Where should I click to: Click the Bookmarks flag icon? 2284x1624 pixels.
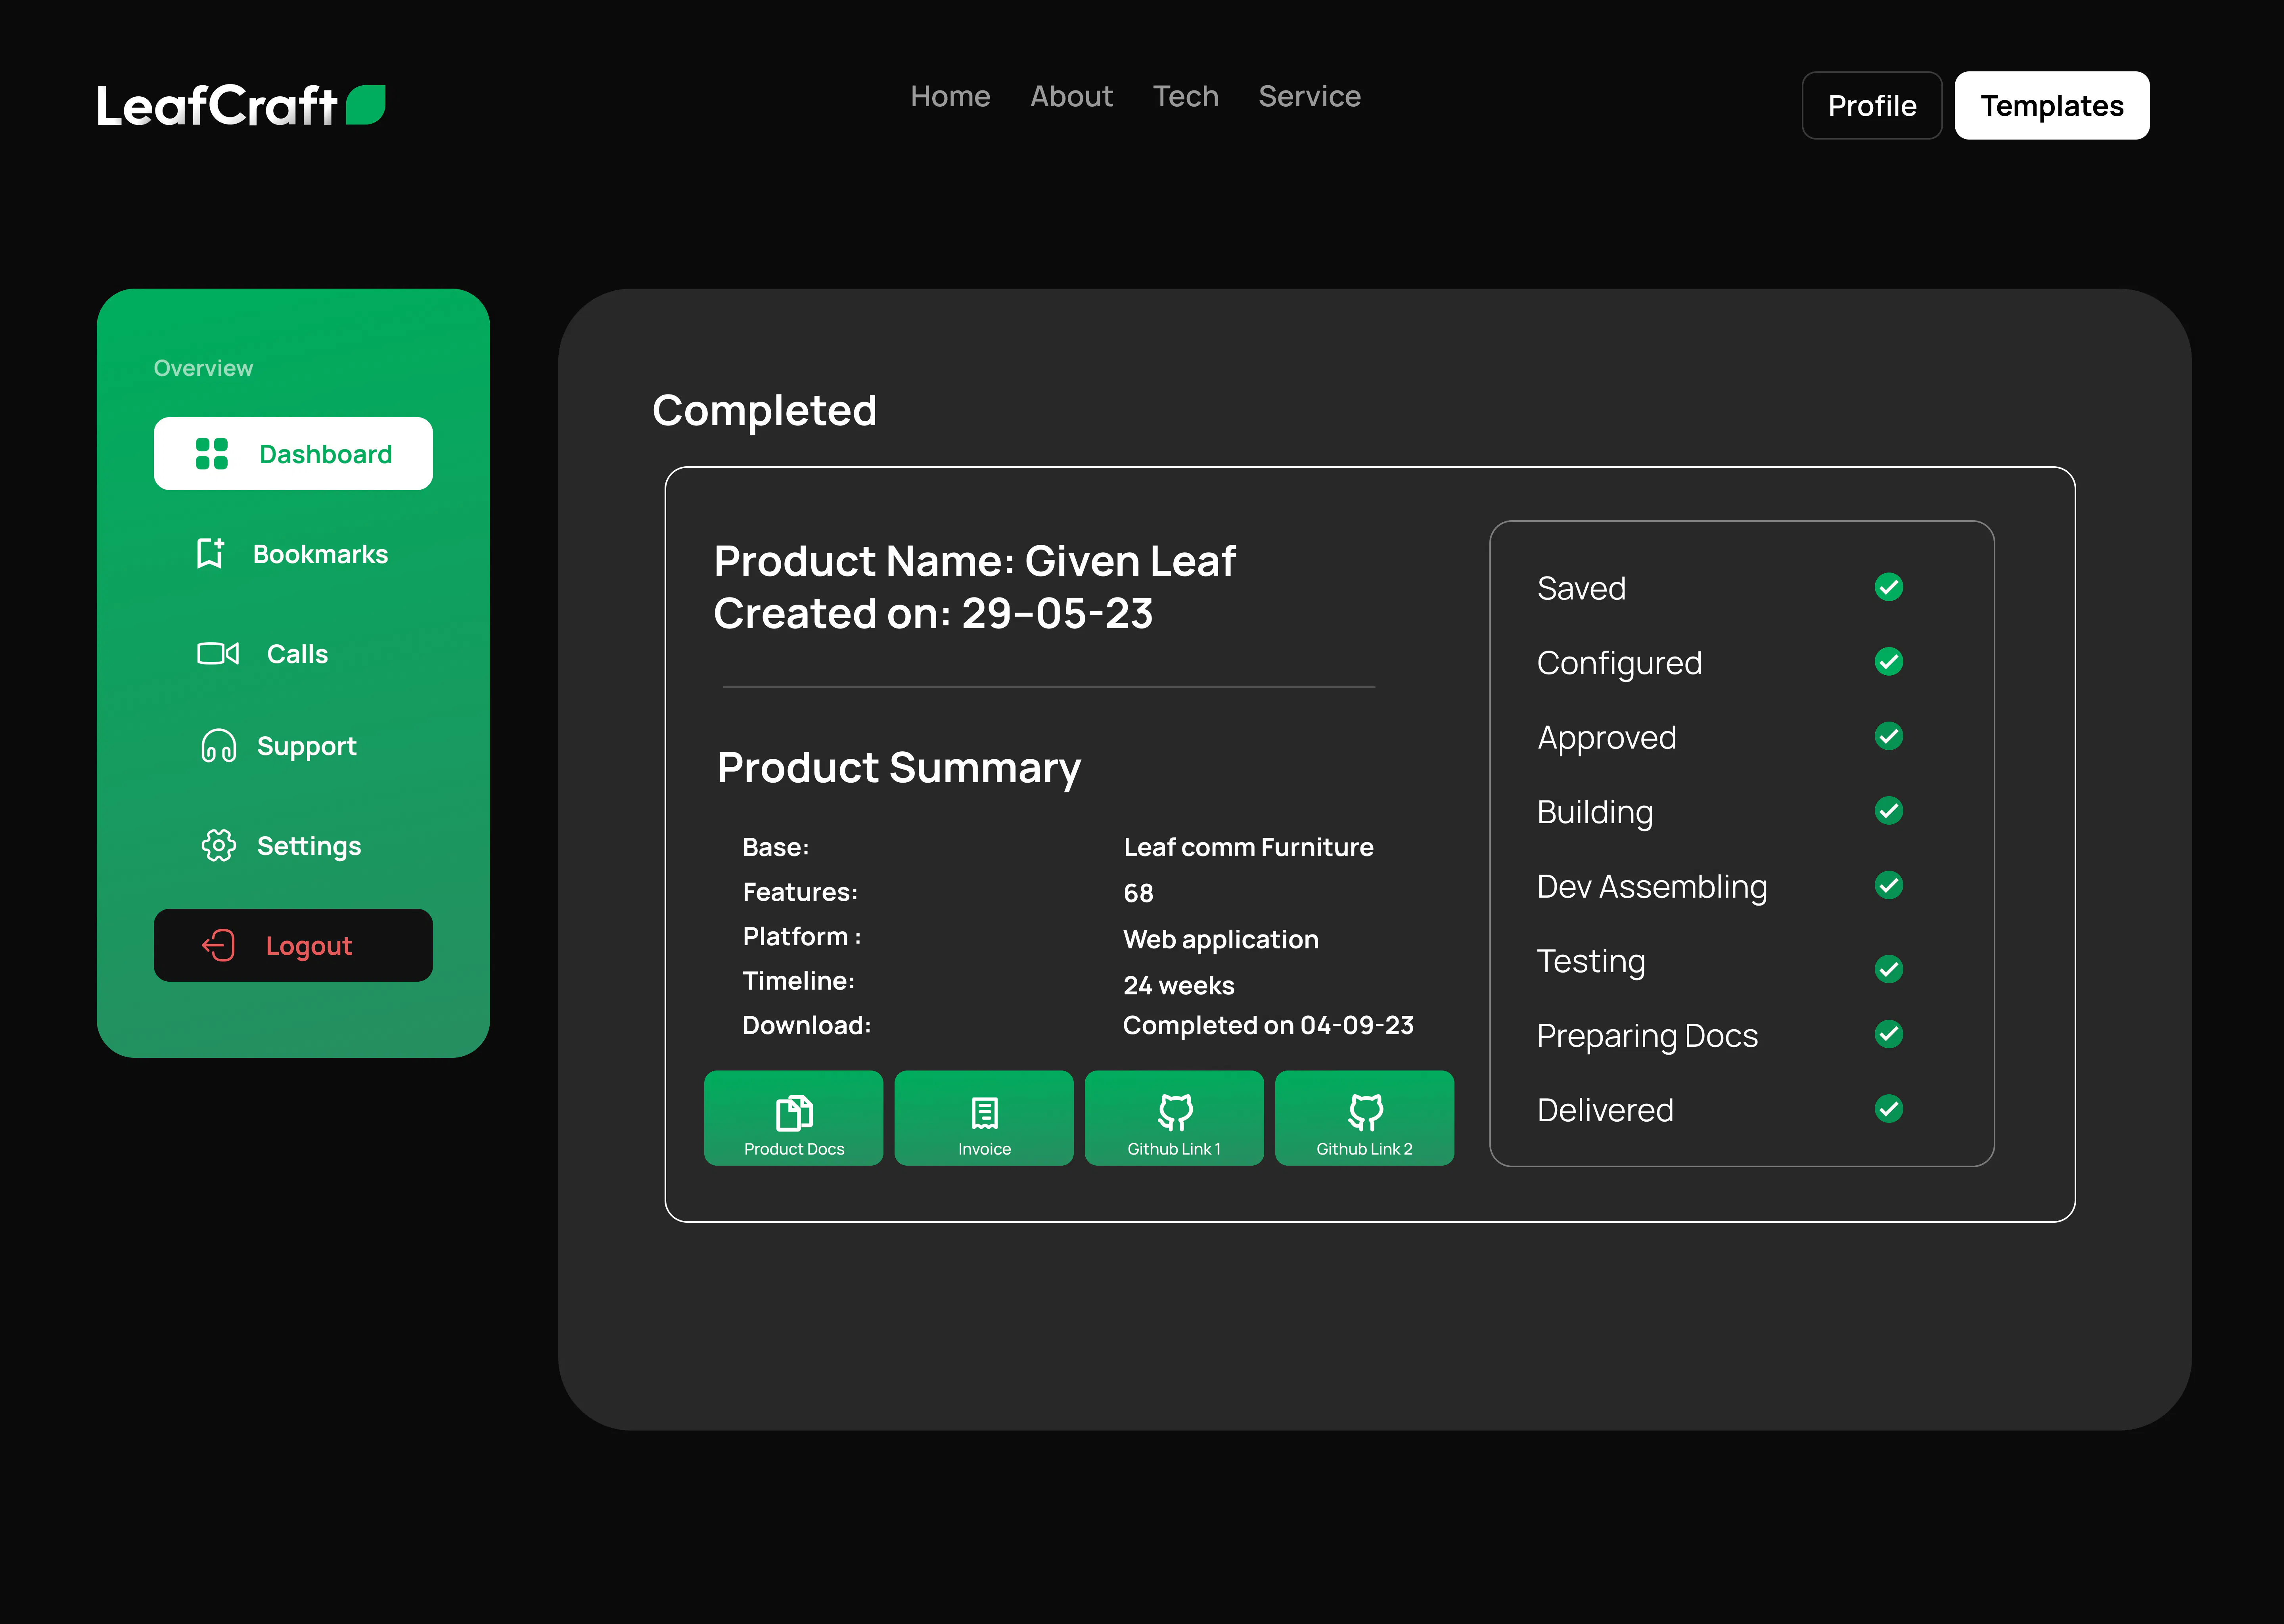click(x=211, y=553)
